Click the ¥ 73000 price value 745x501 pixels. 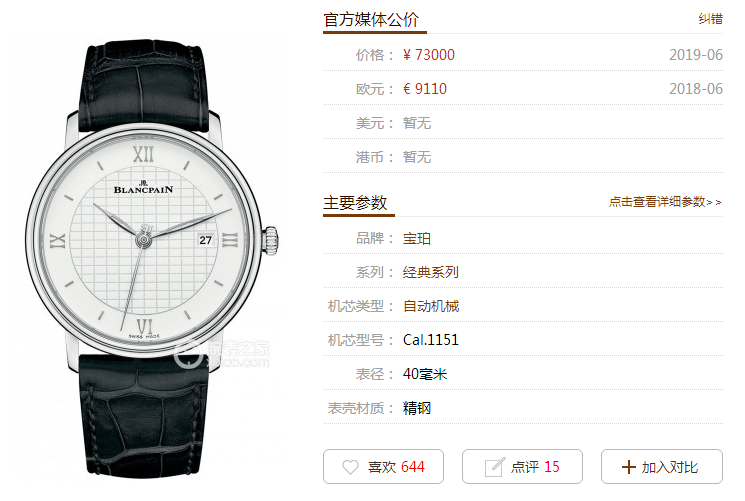click(x=429, y=55)
